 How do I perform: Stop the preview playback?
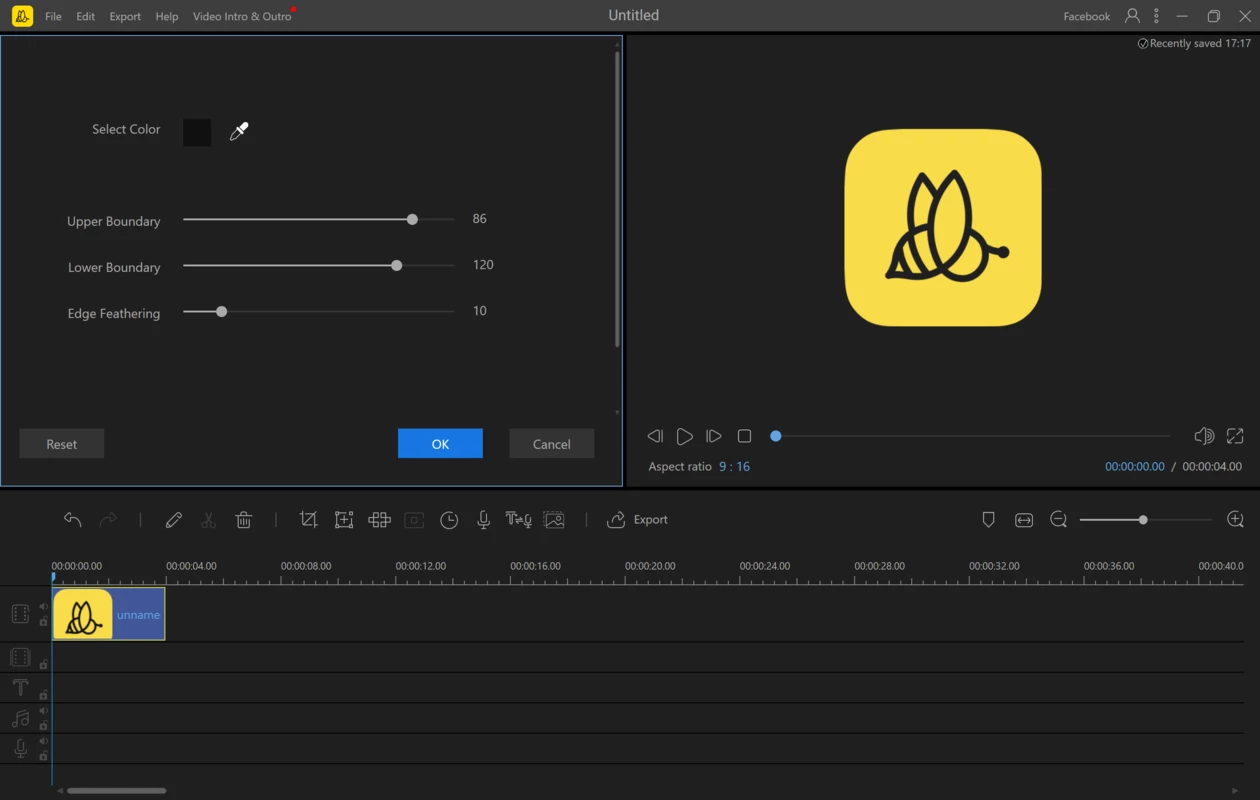point(744,436)
